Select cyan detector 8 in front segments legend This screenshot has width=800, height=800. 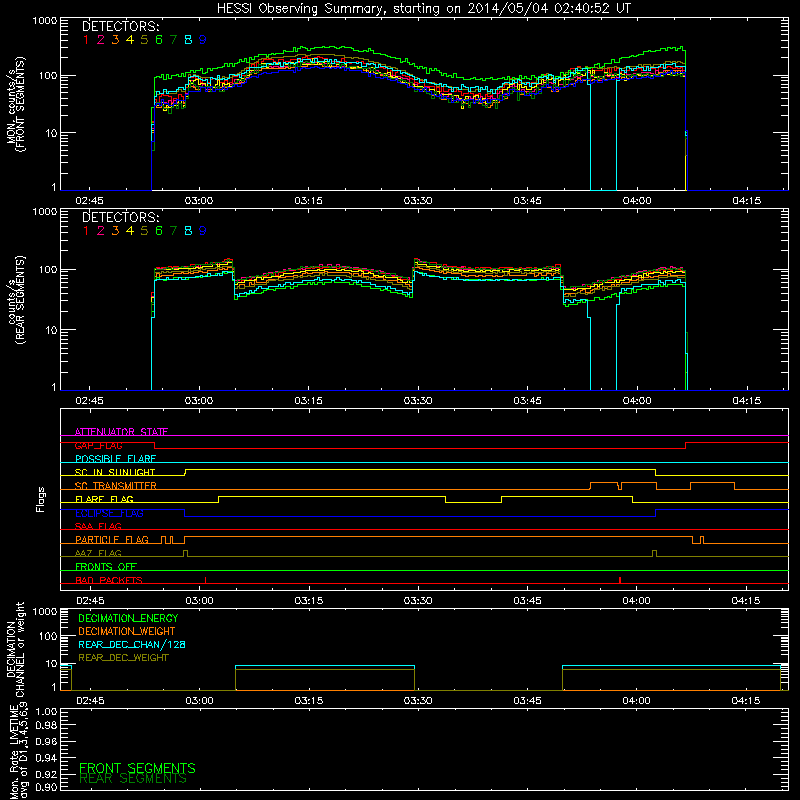coord(188,39)
